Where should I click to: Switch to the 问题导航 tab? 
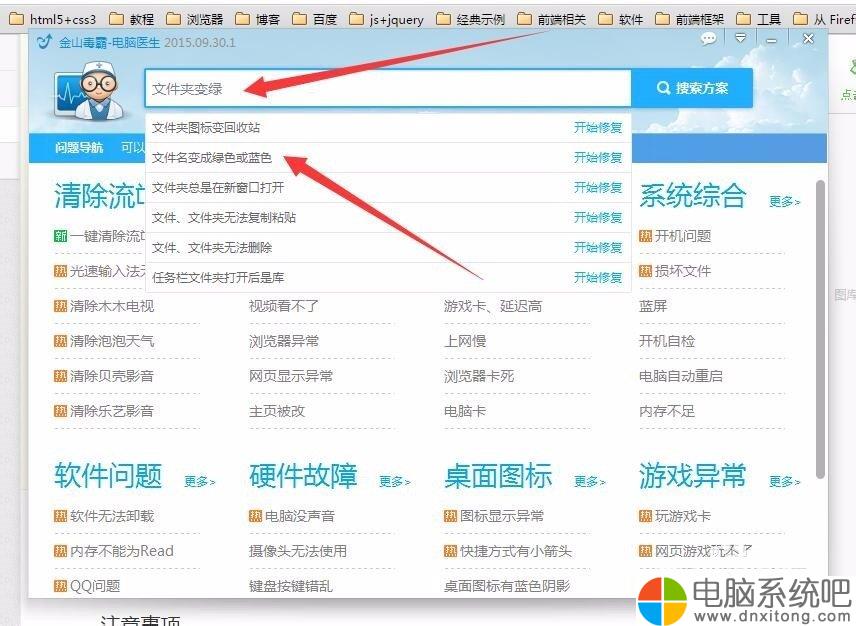pos(79,147)
